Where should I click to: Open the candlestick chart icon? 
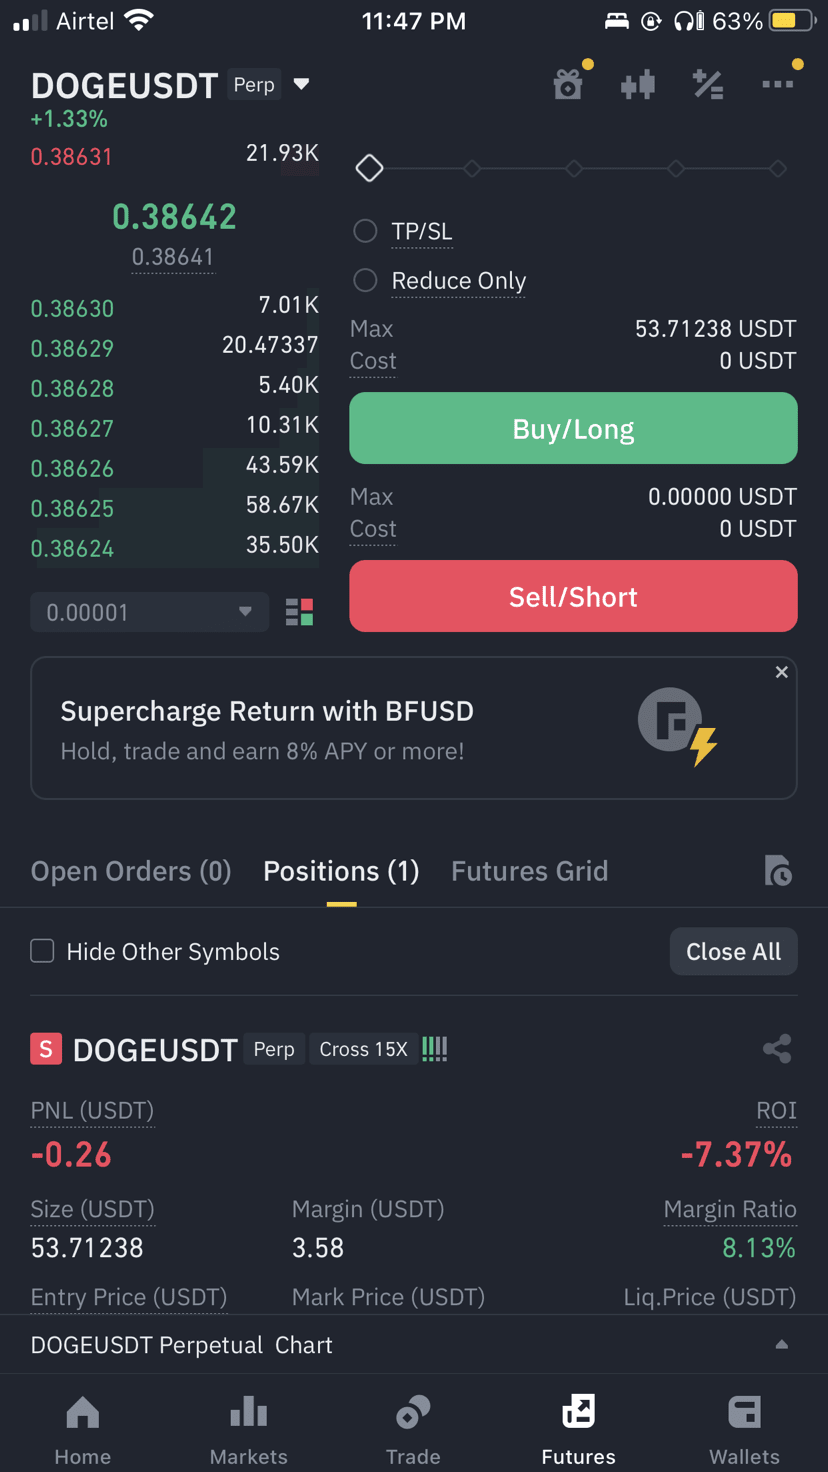(x=637, y=85)
